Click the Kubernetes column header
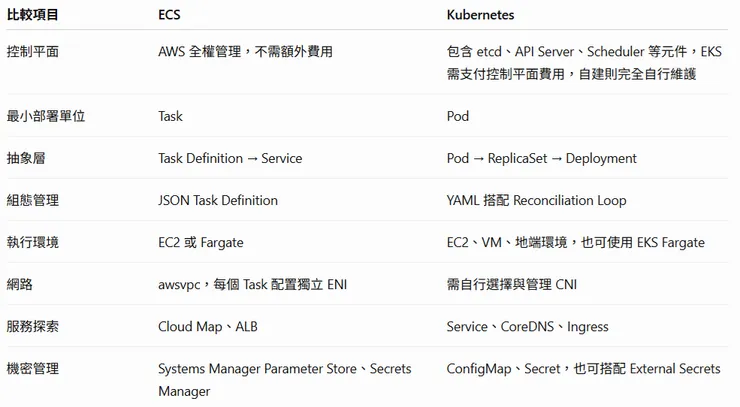Screen dimensions: 740x407 (480, 15)
